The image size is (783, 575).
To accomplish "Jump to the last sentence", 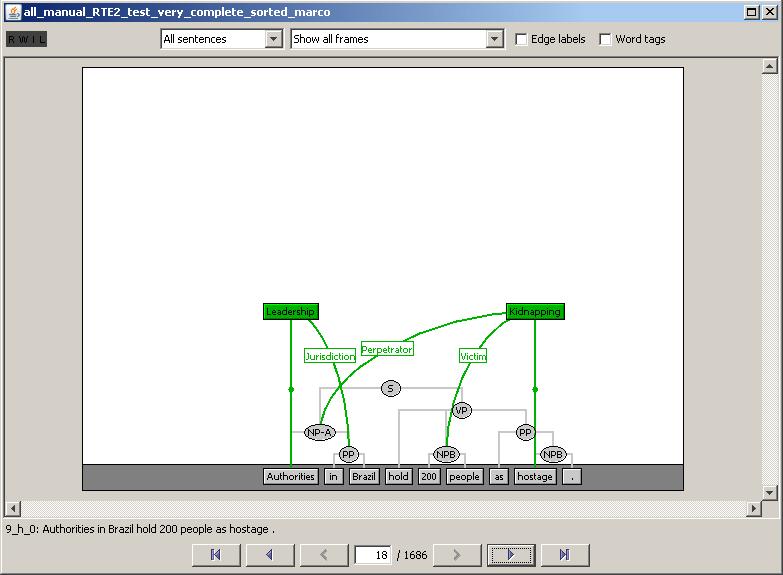I will (565, 555).
